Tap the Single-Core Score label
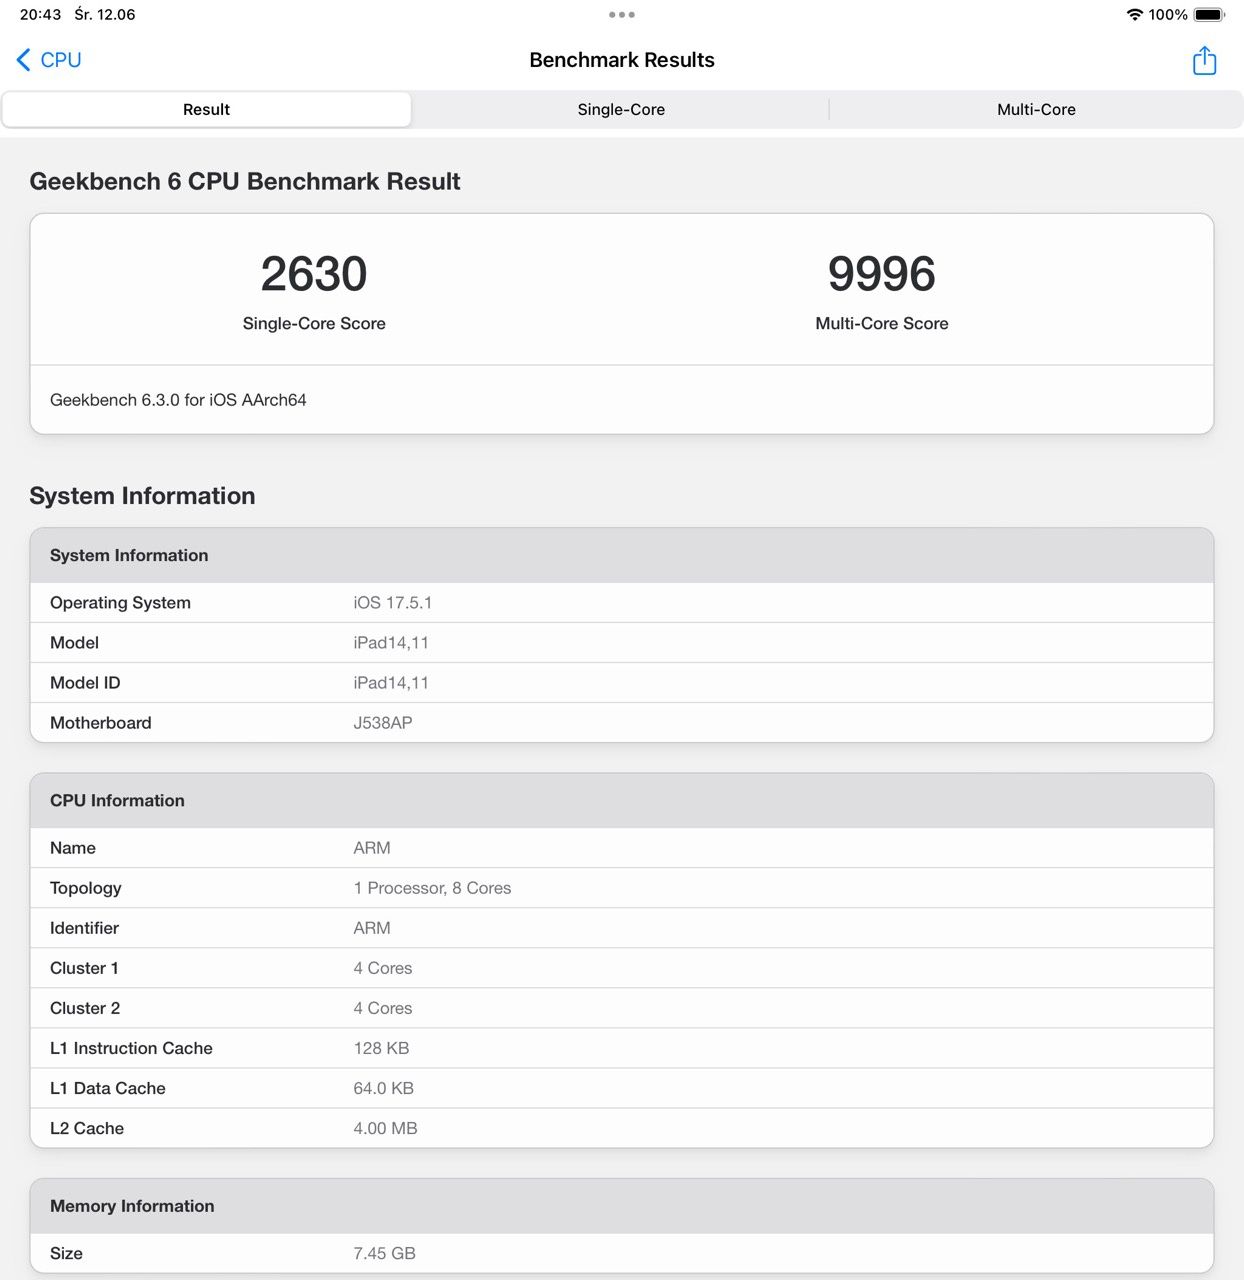 (x=314, y=324)
